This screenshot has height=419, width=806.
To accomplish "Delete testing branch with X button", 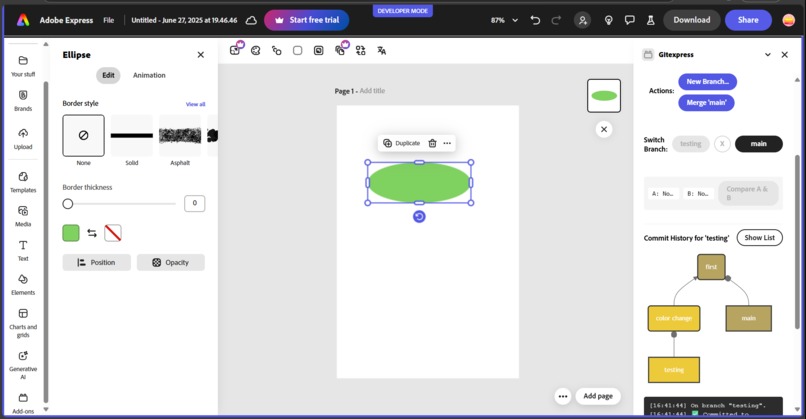I will tap(722, 144).
